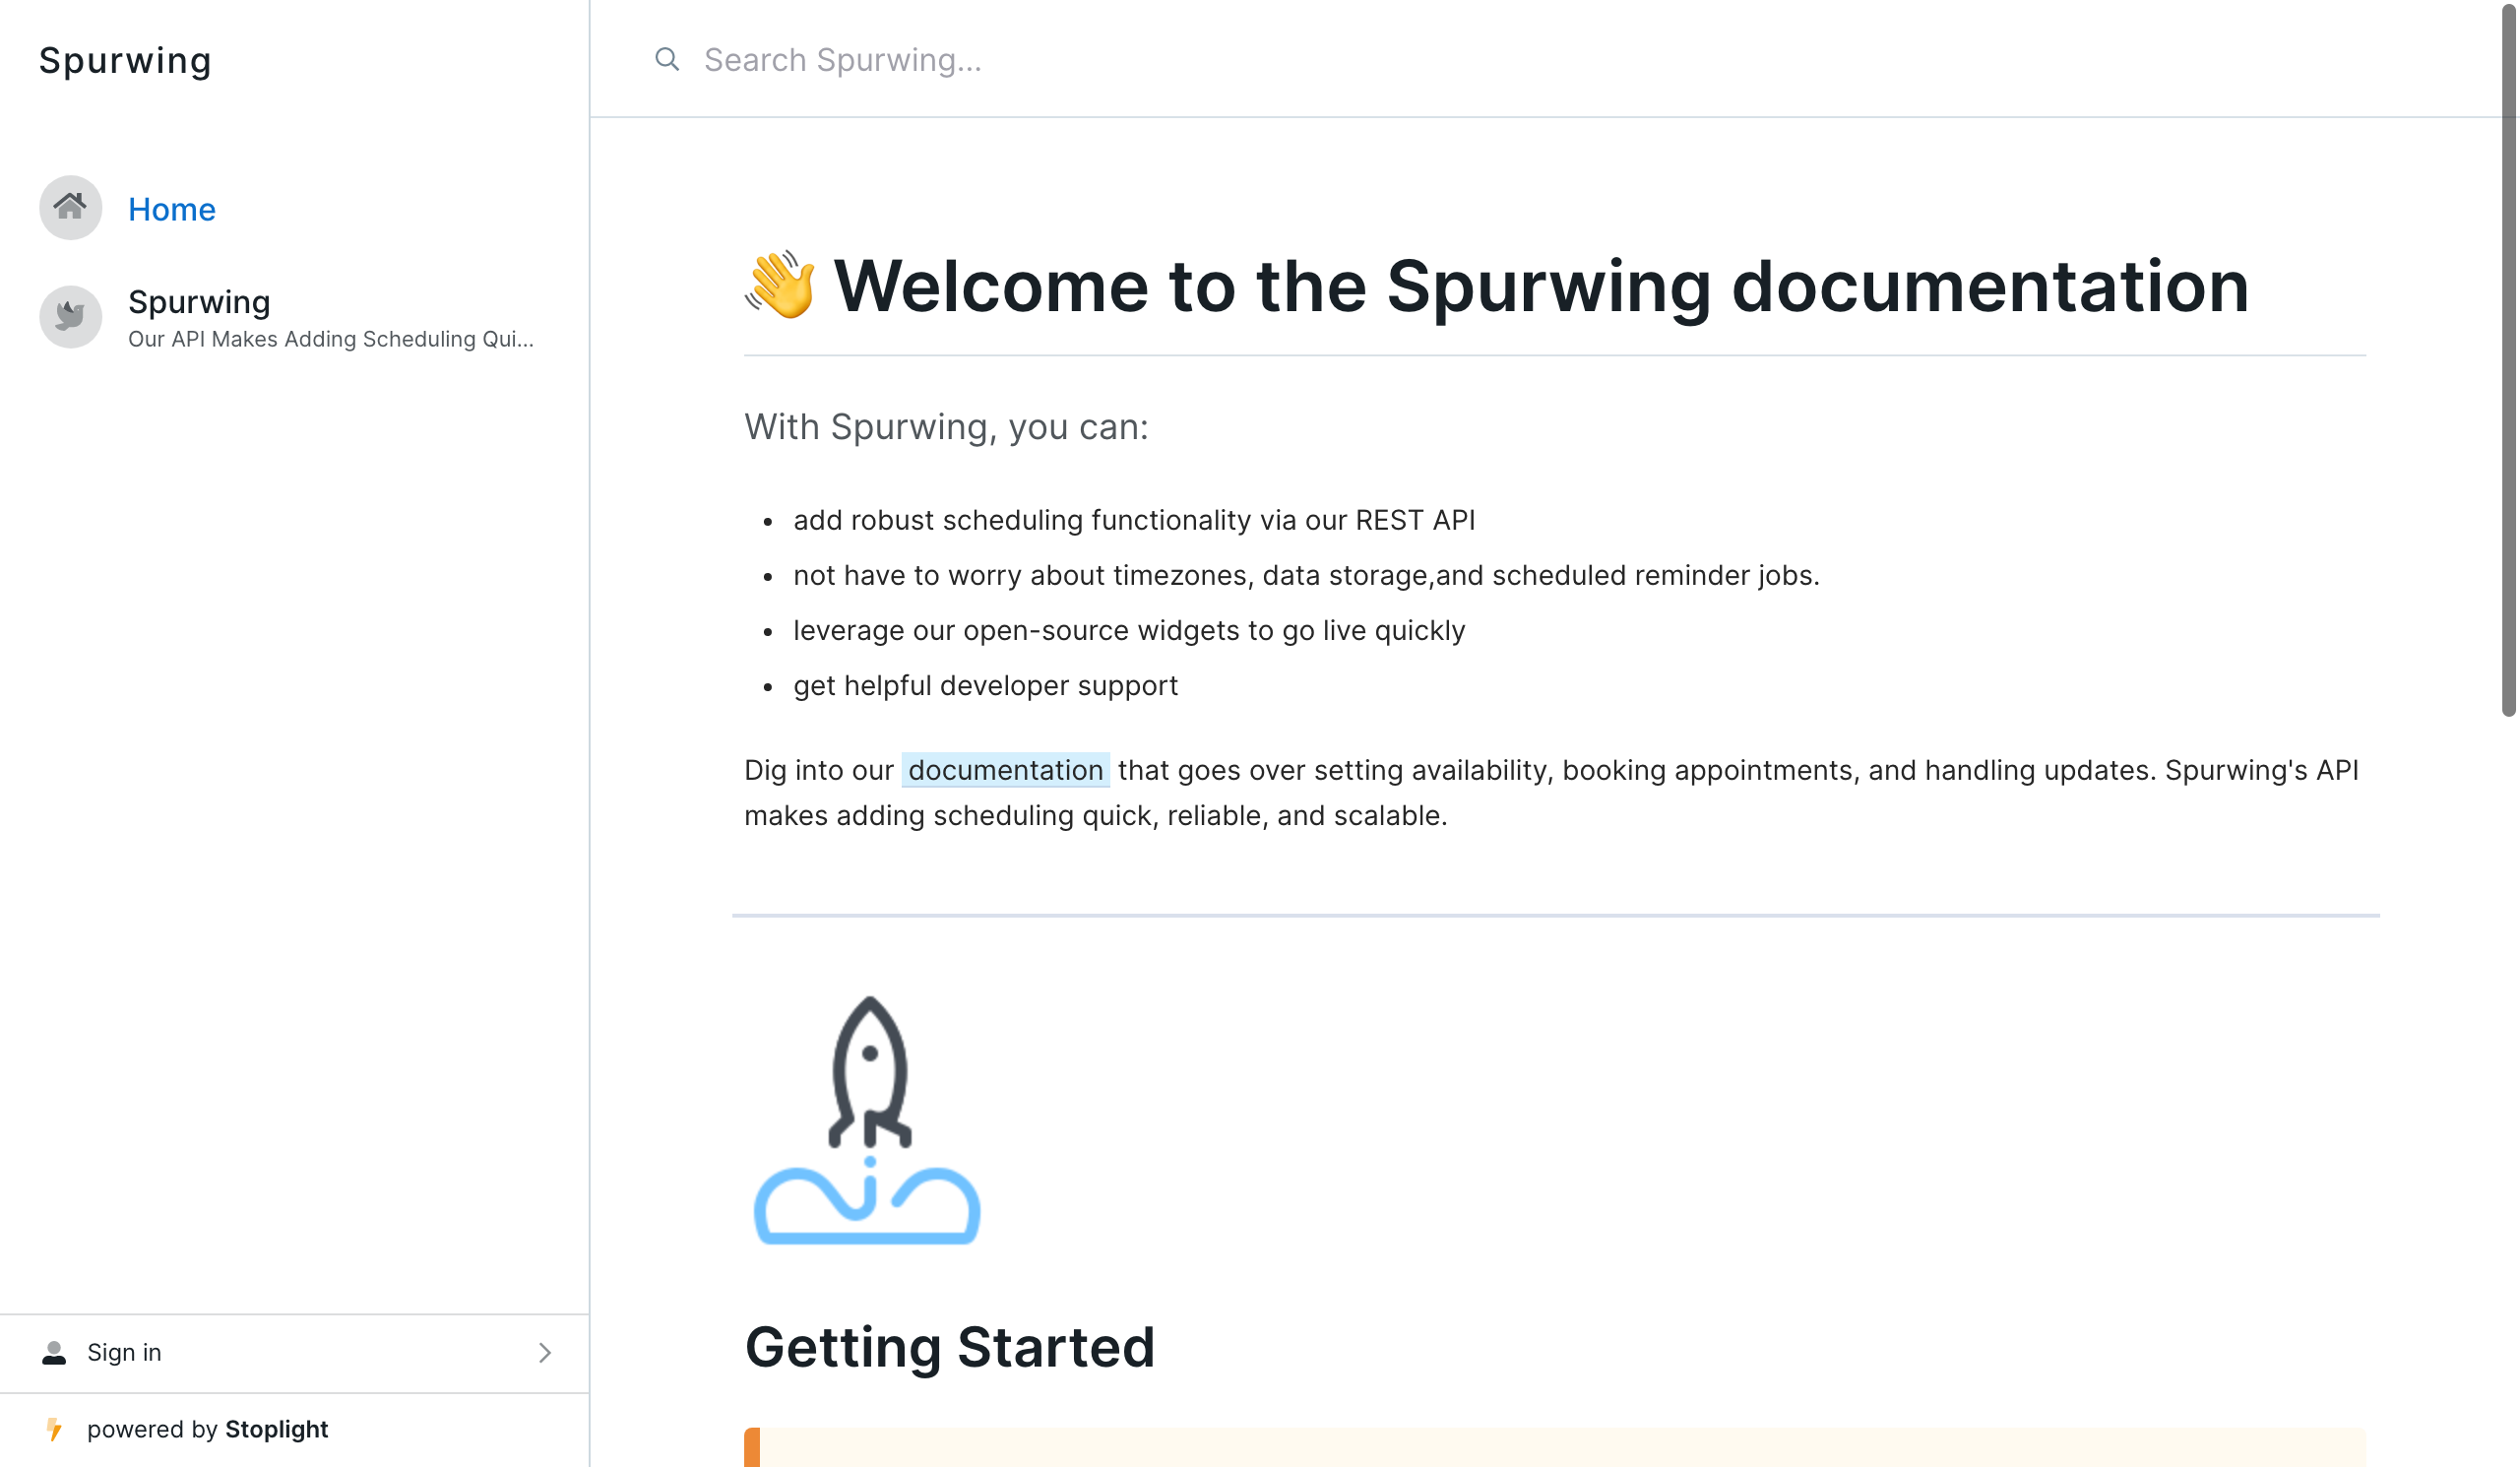The width and height of the screenshot is (2520, 1467).
Task: Click 'get helpful developer support' bullet
Action: click(986, 686)
